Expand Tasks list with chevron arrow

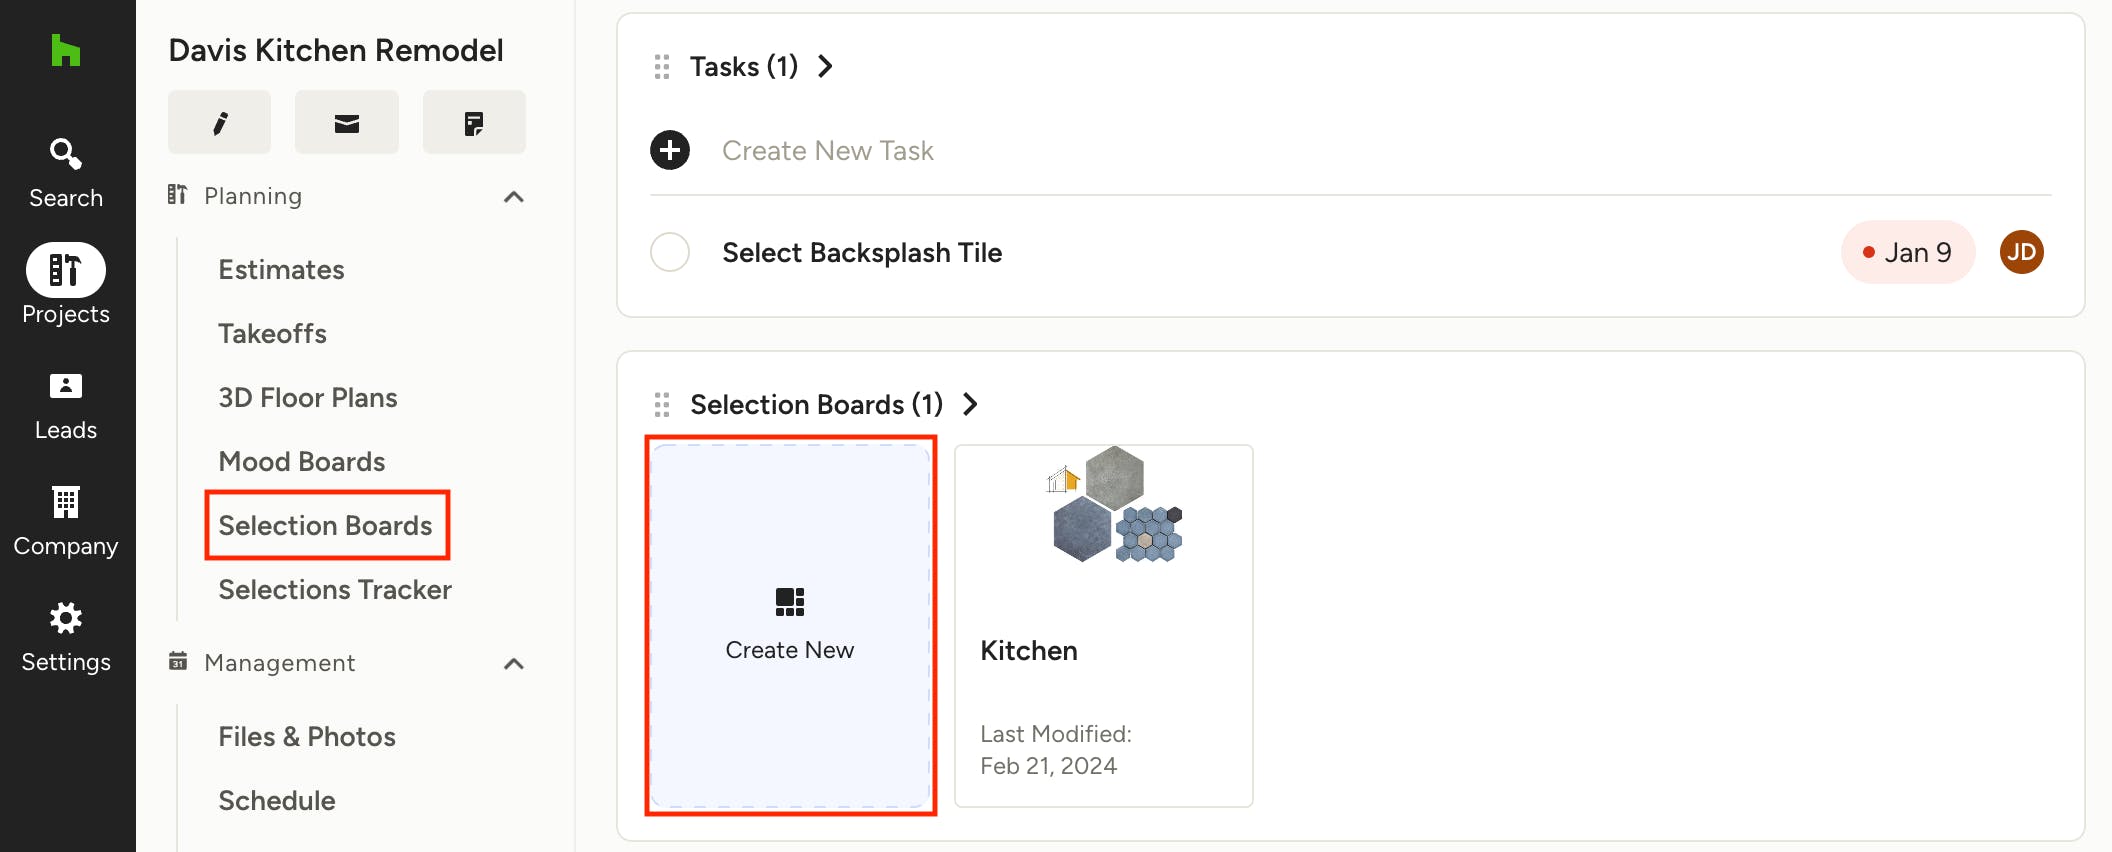(x=825, y=67)
